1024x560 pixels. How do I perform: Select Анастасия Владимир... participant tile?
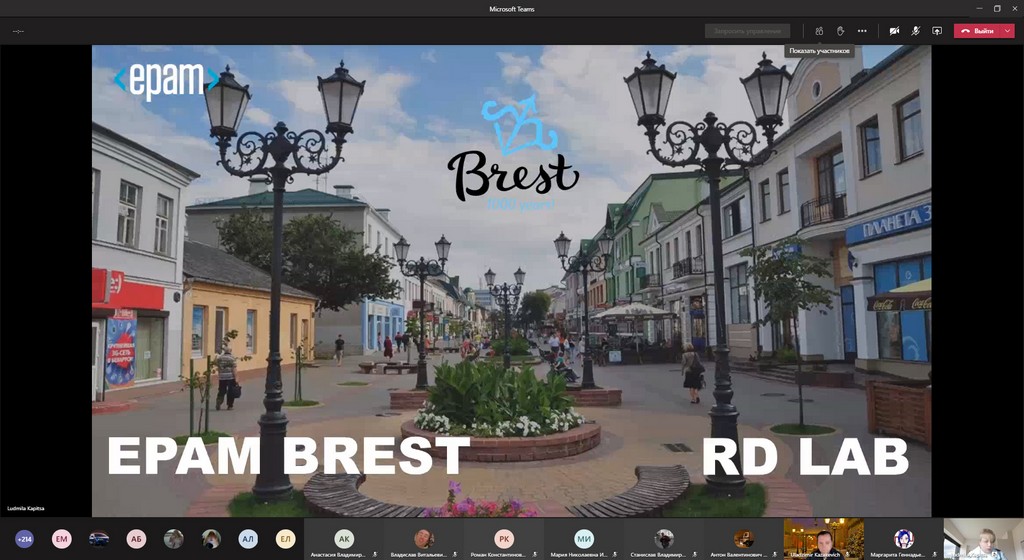tap(344, 539)
